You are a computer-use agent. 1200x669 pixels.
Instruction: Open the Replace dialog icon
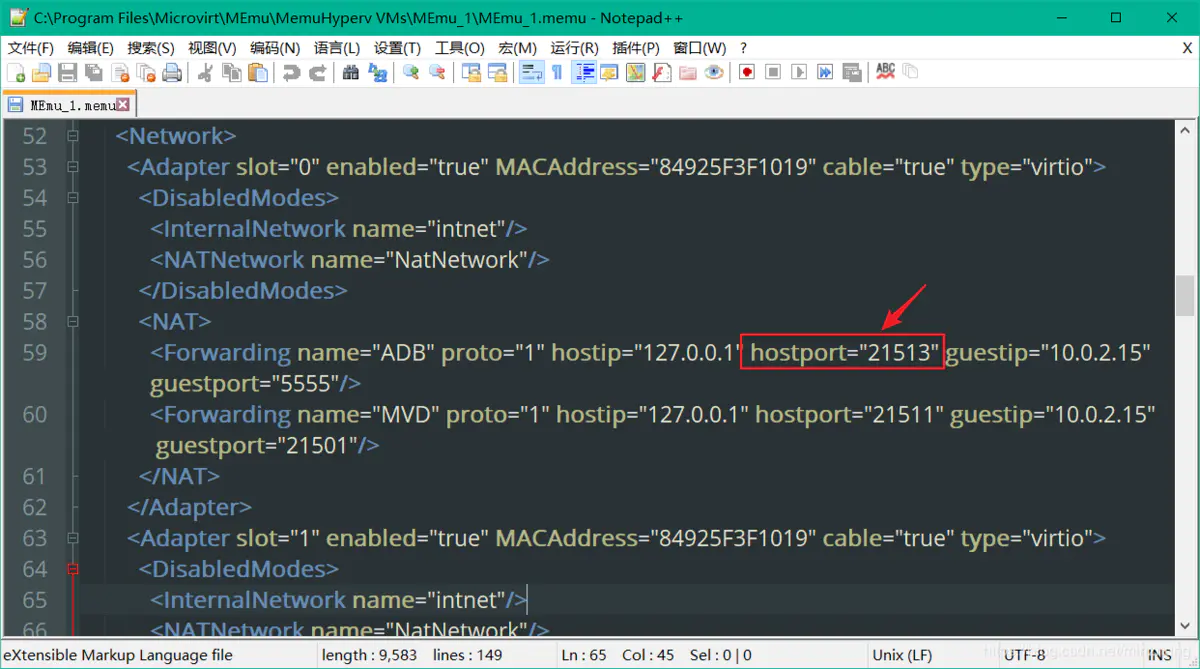point(377,72)
